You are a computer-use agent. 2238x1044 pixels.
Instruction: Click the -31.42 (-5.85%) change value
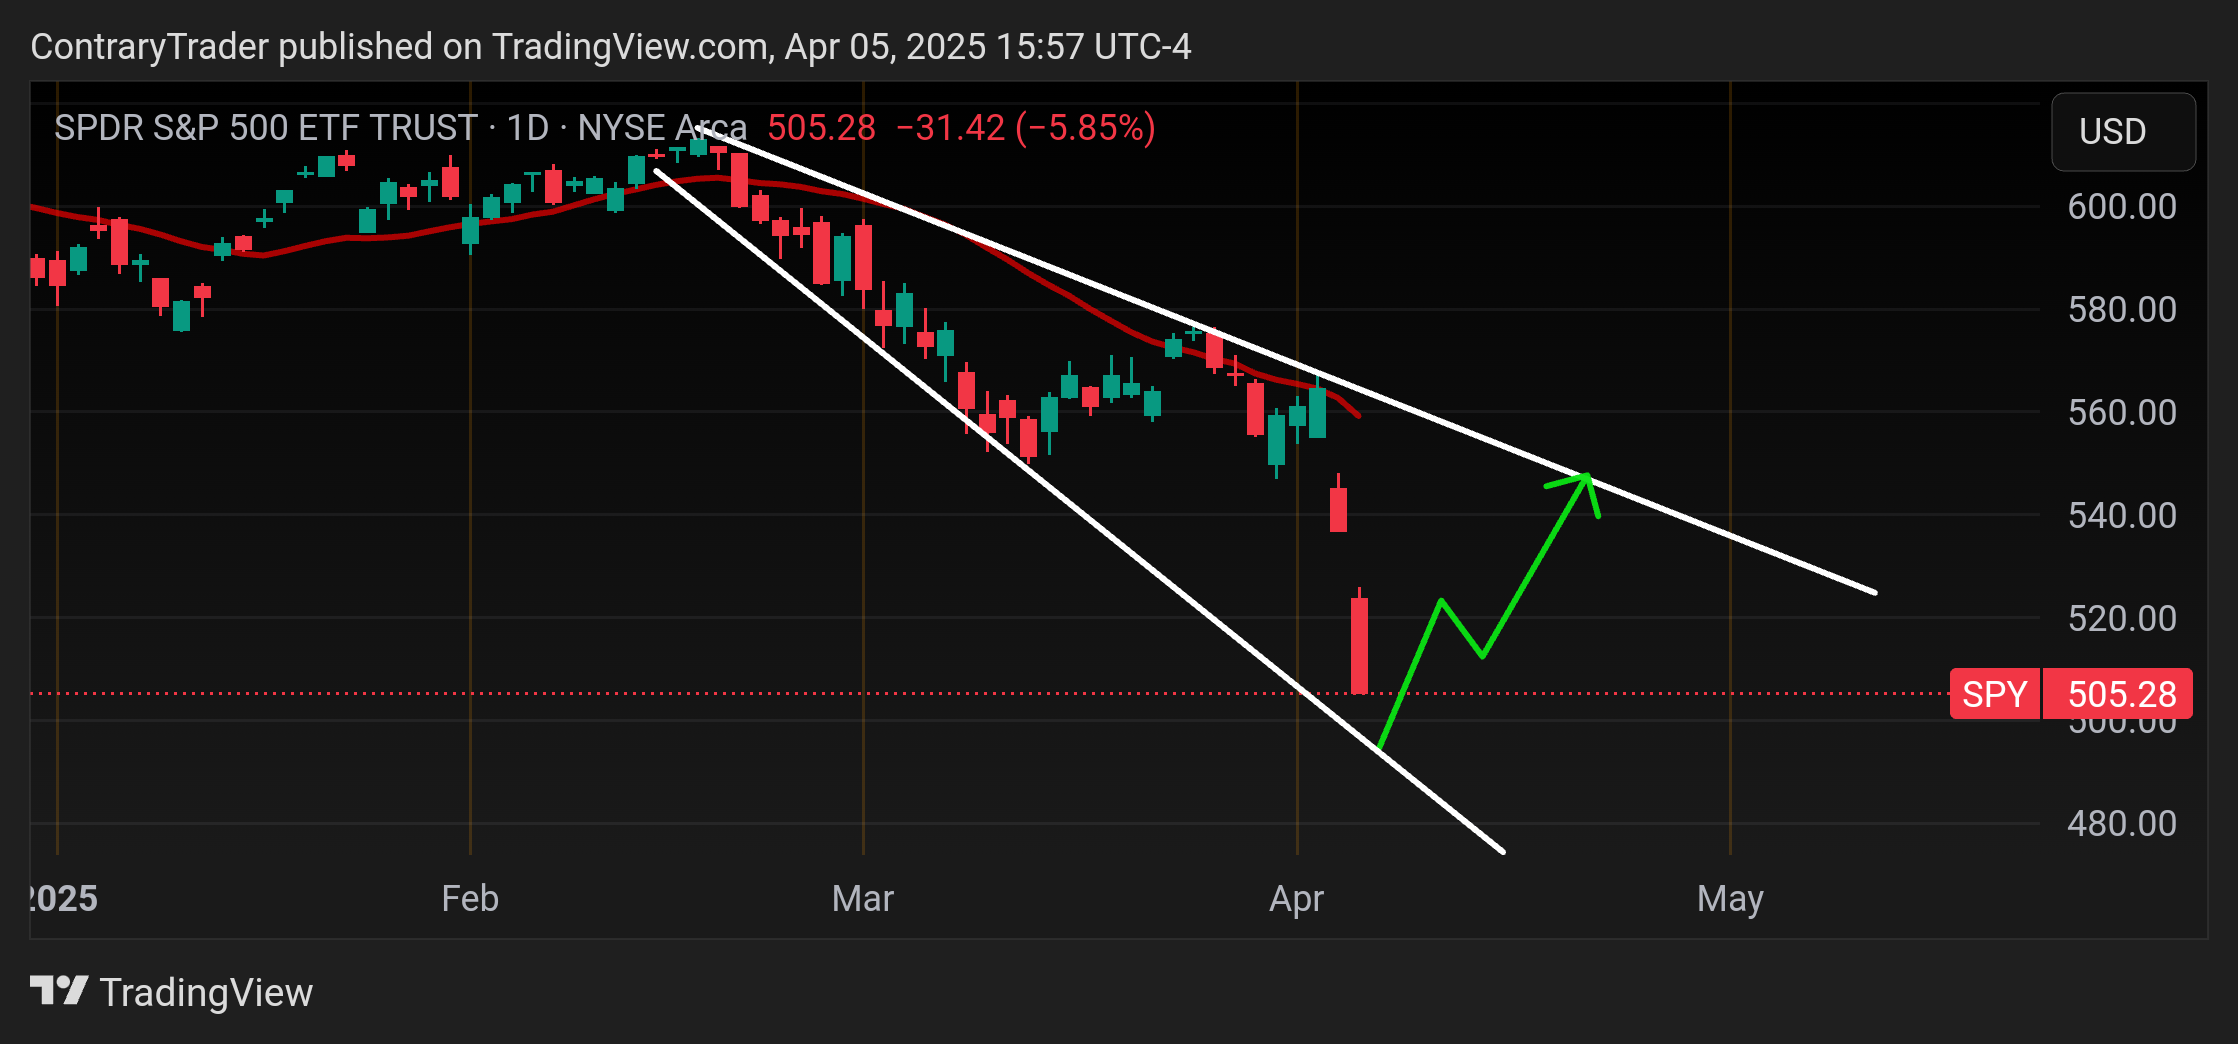[1026, 128]
